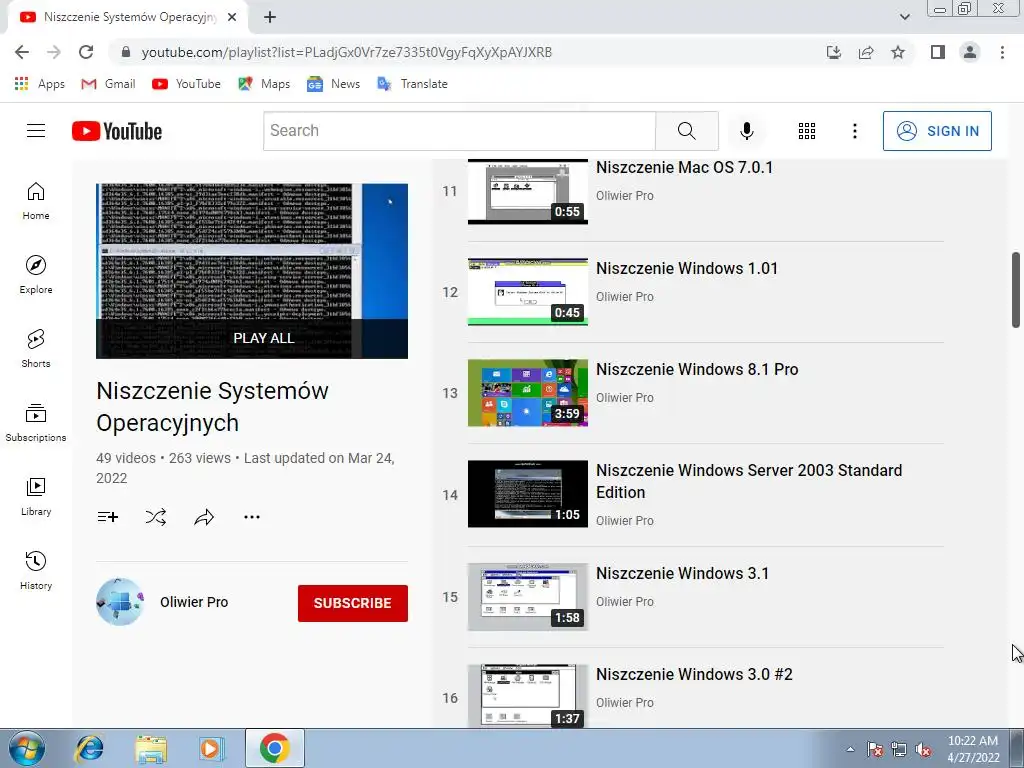The height and width of the screenshot is (768, 1024).
Task: Click the address bar URL
Action: click(347, 52)
